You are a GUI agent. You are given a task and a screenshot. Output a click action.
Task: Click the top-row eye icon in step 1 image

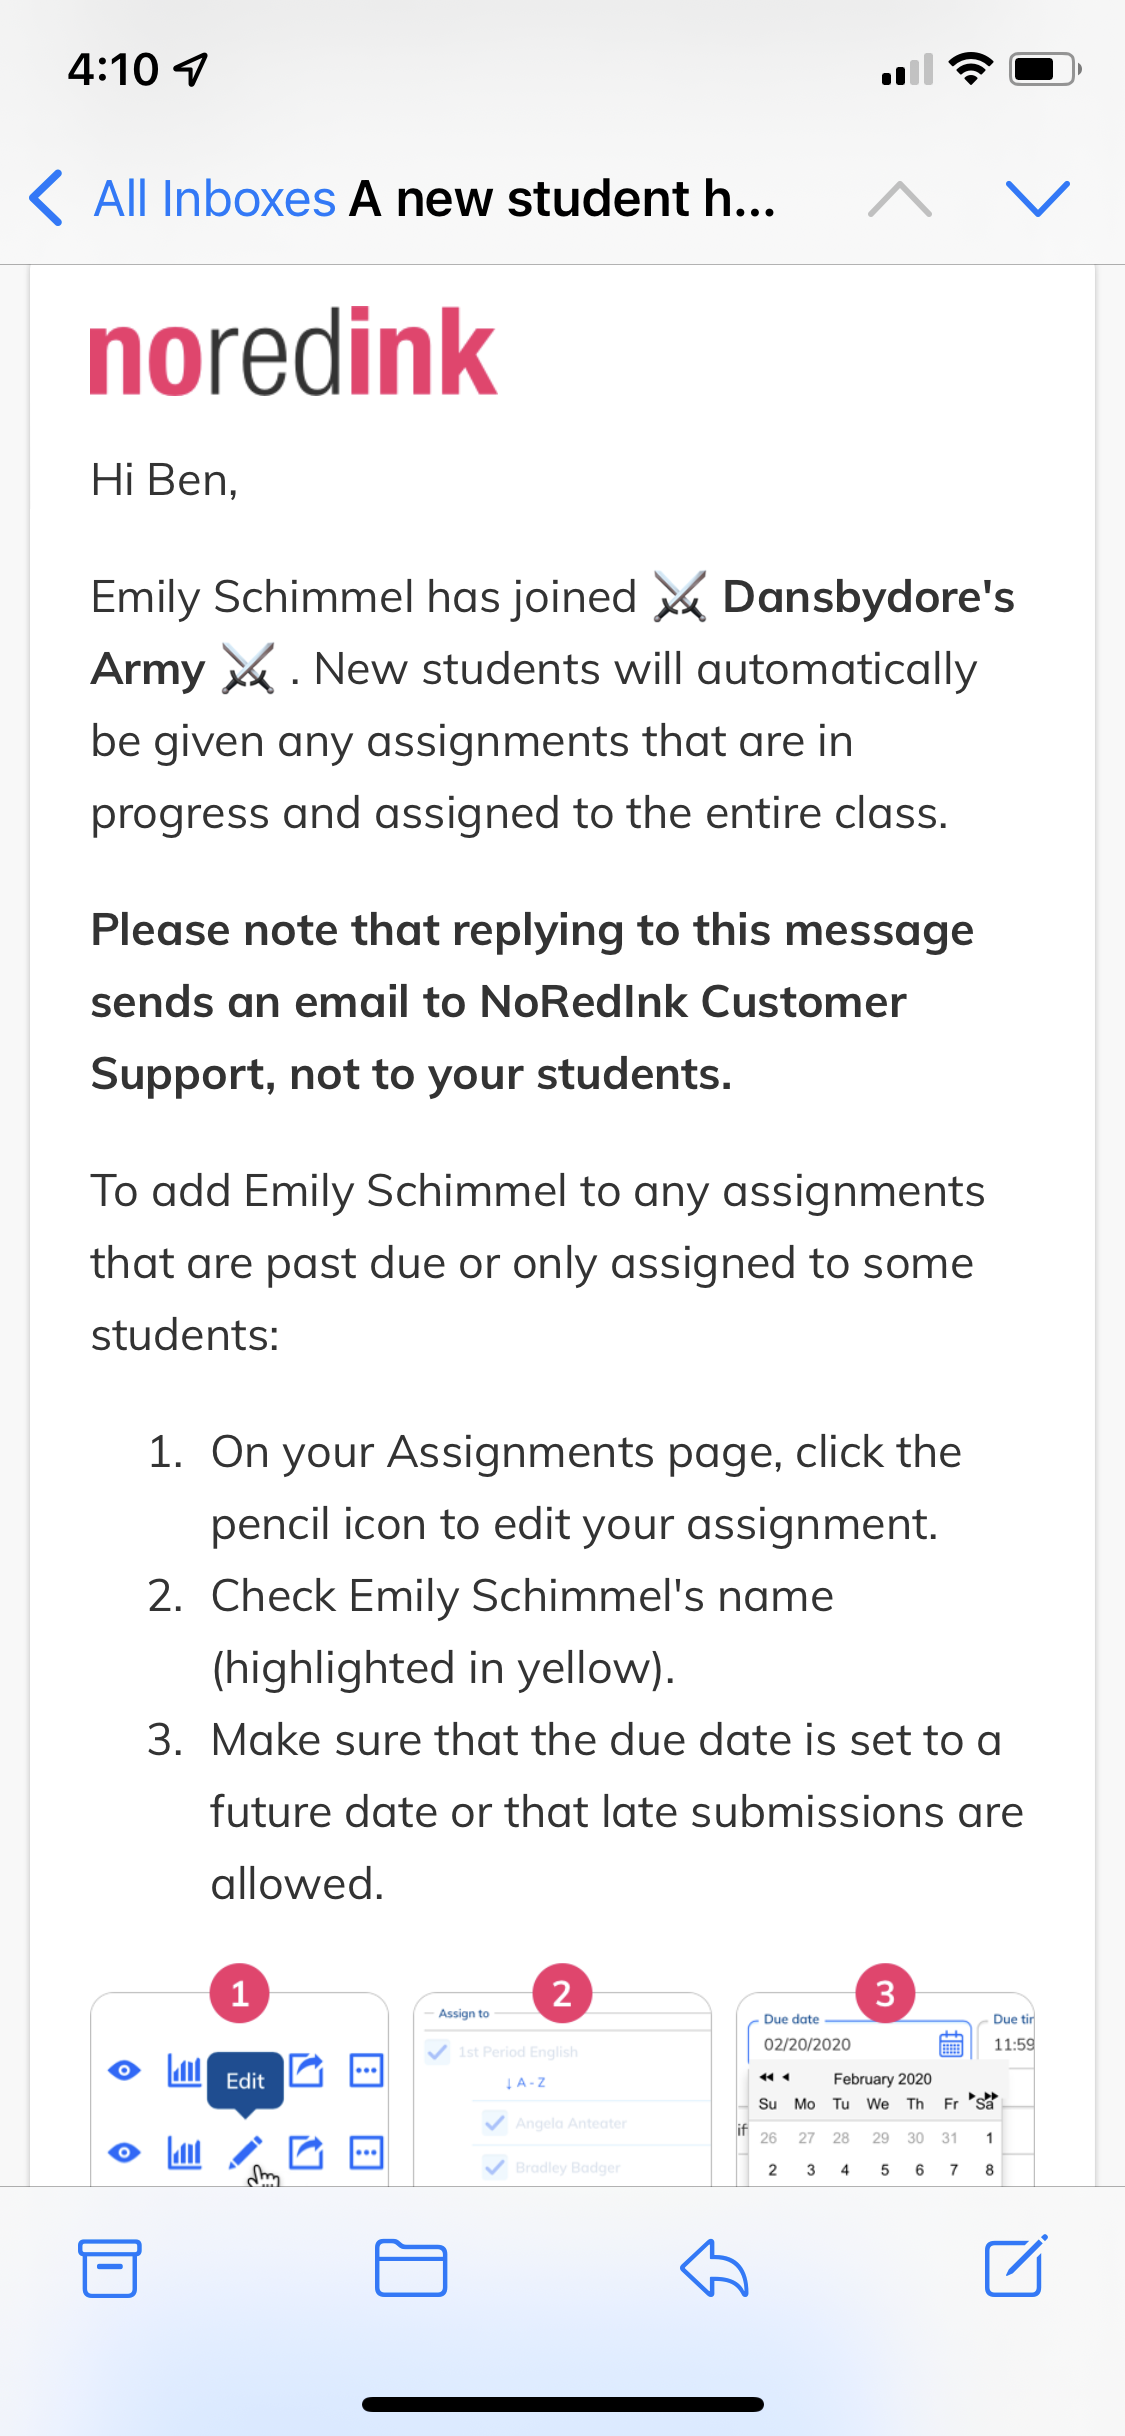124,2070
